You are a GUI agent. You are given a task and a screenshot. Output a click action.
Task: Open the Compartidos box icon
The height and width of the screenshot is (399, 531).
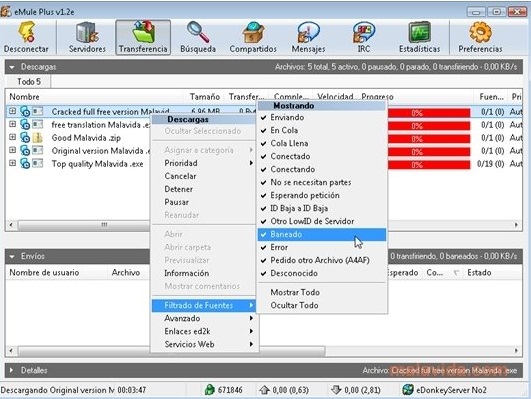(x=253, y=32)
